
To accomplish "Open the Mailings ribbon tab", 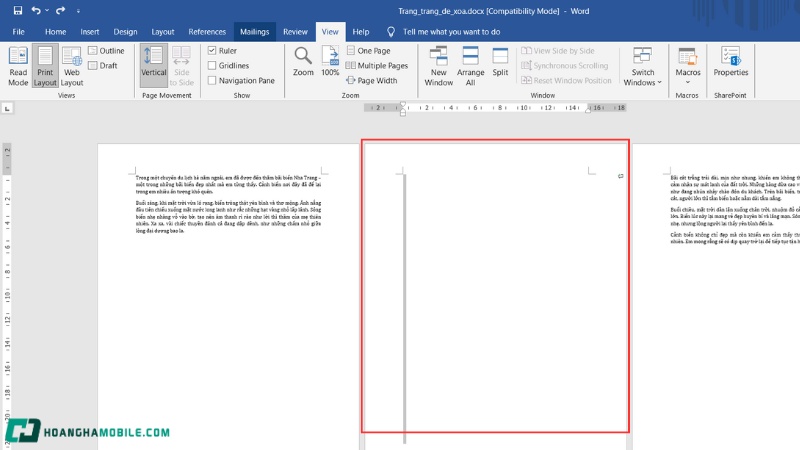I will pyautogui.click(x=254, y=32).
